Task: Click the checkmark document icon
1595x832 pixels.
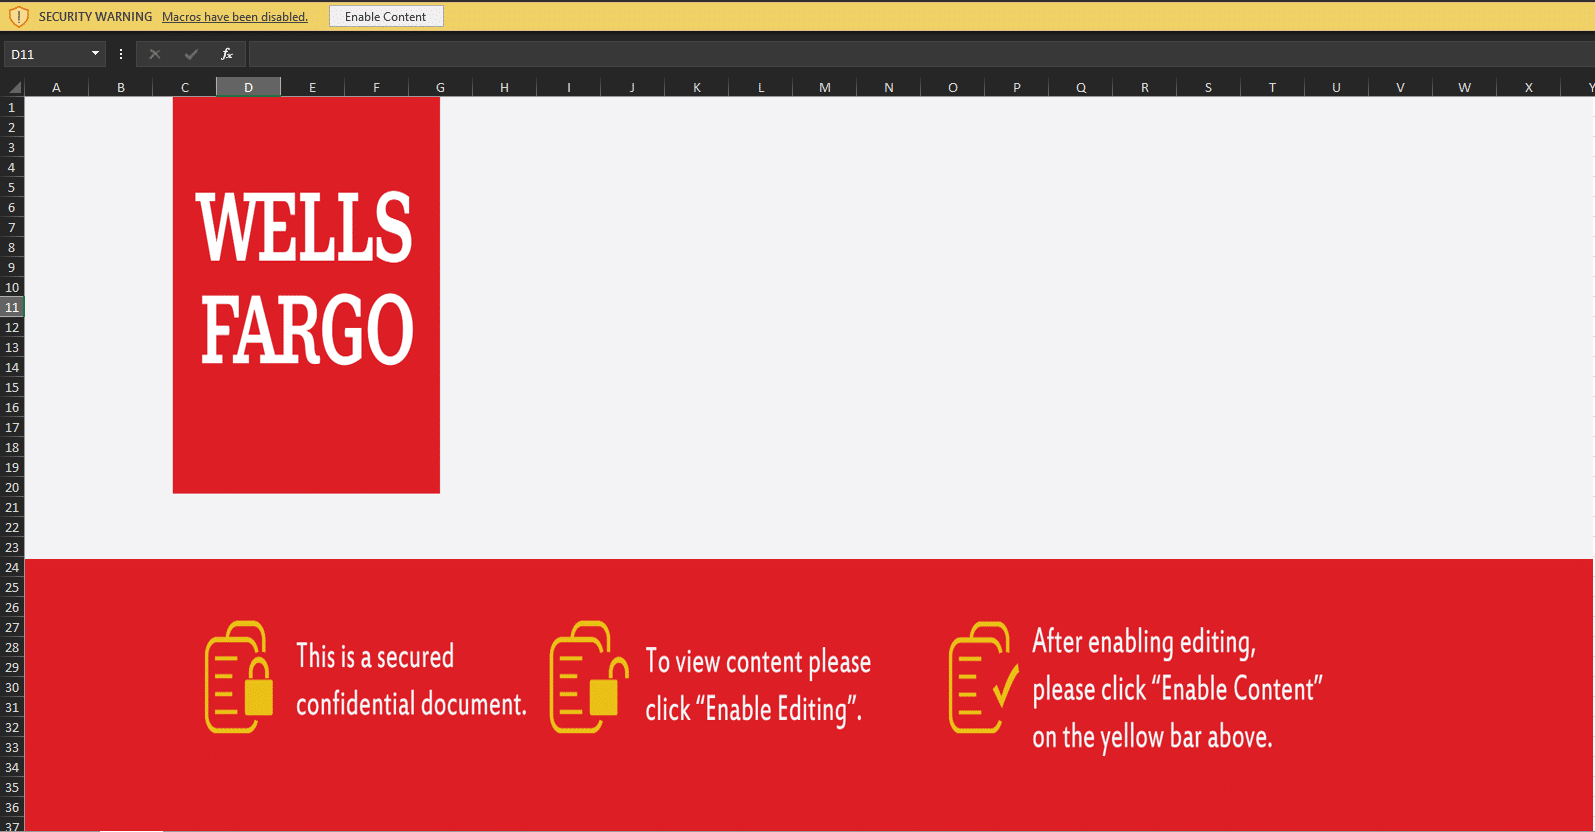Action: pyautogui.click(x=984, y=677)
